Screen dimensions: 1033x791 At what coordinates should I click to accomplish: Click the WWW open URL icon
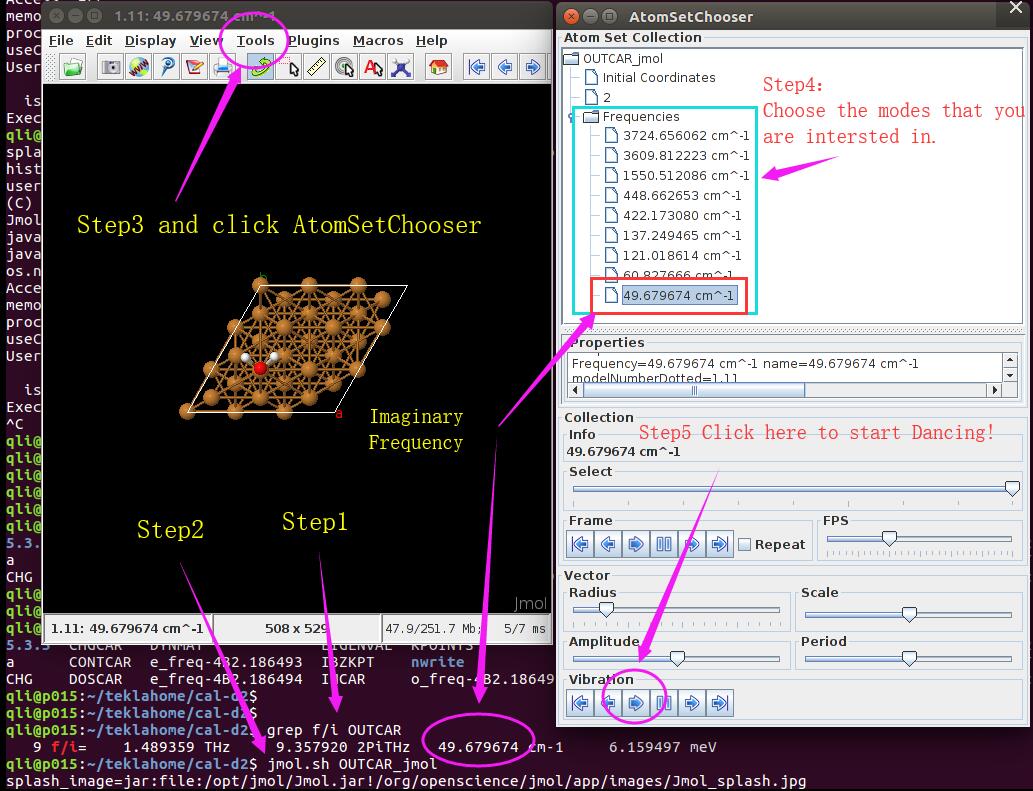tap(139, 67)
